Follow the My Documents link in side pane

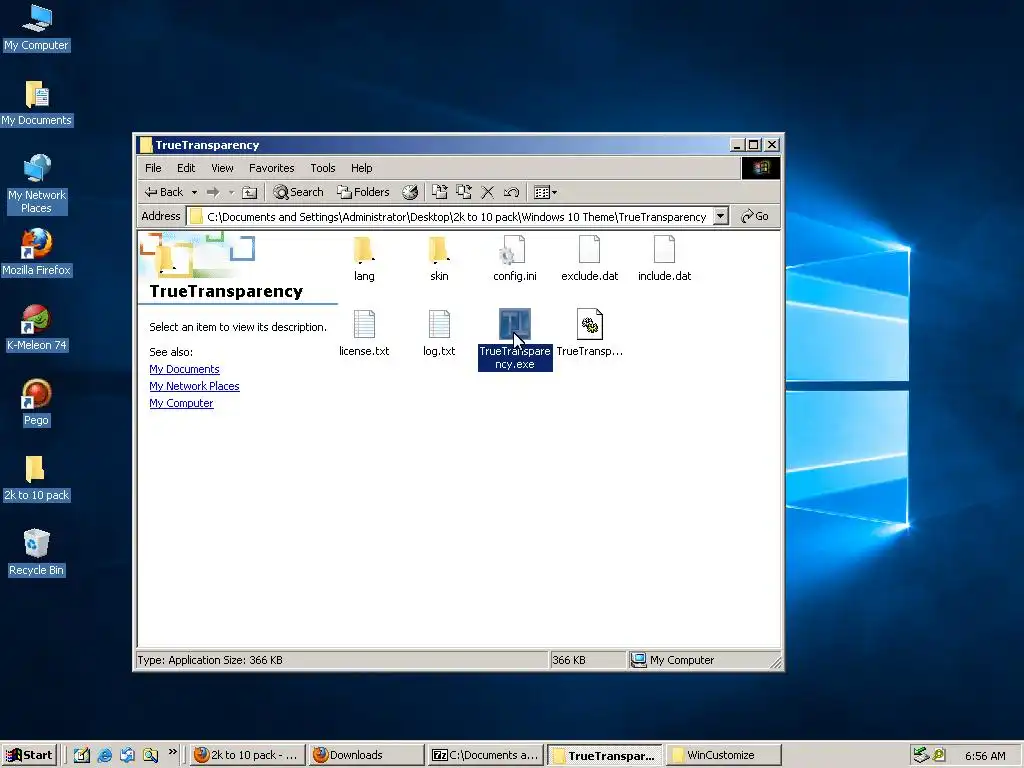(x=184, y=369)
